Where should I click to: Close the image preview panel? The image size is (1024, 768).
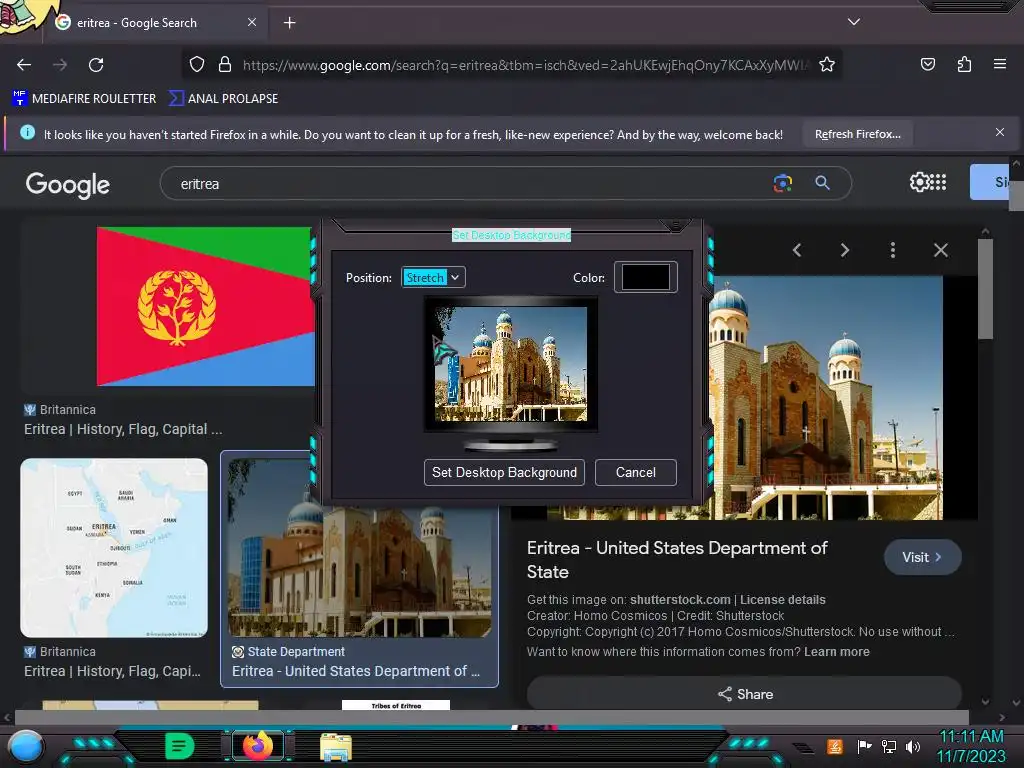(x=940, y=250)
